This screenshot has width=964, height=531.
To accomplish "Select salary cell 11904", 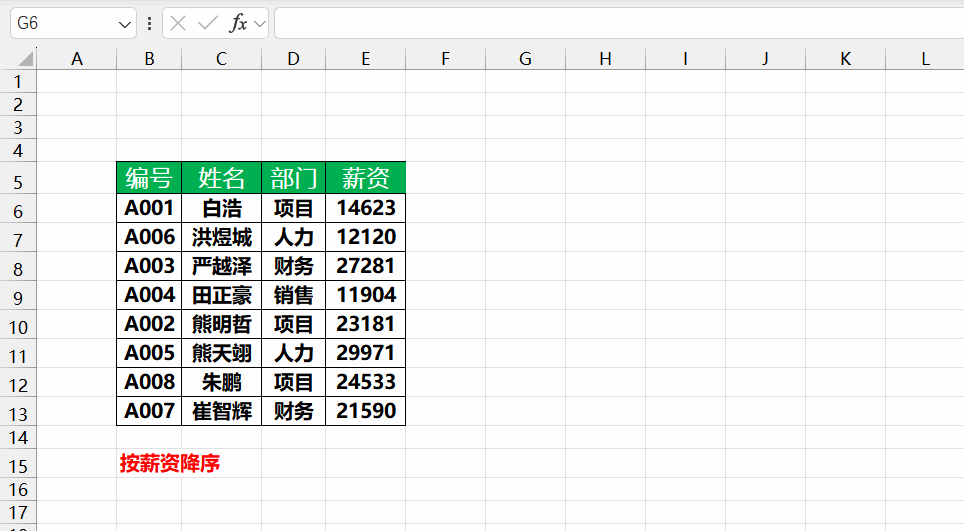I will tap(366, 295).
